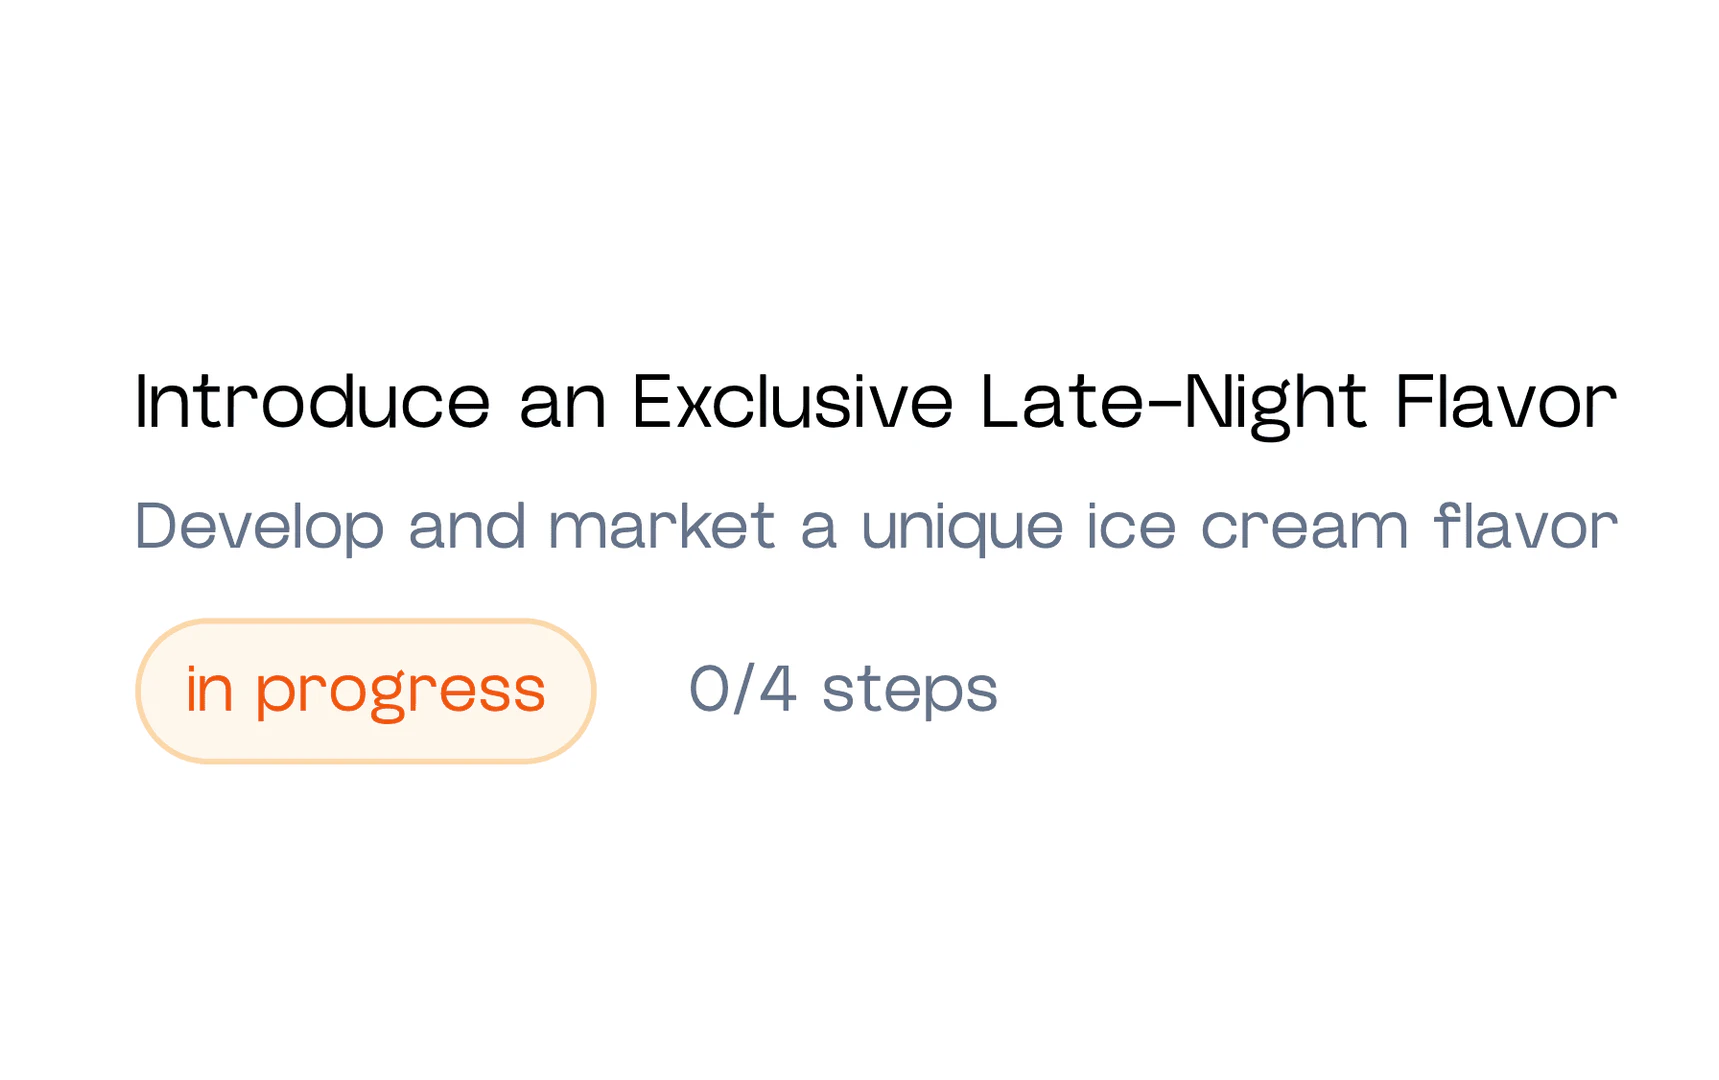
Task: Click the letter 'a' before 'unique'
Action: pyautogui.click(x=818, y=528)
